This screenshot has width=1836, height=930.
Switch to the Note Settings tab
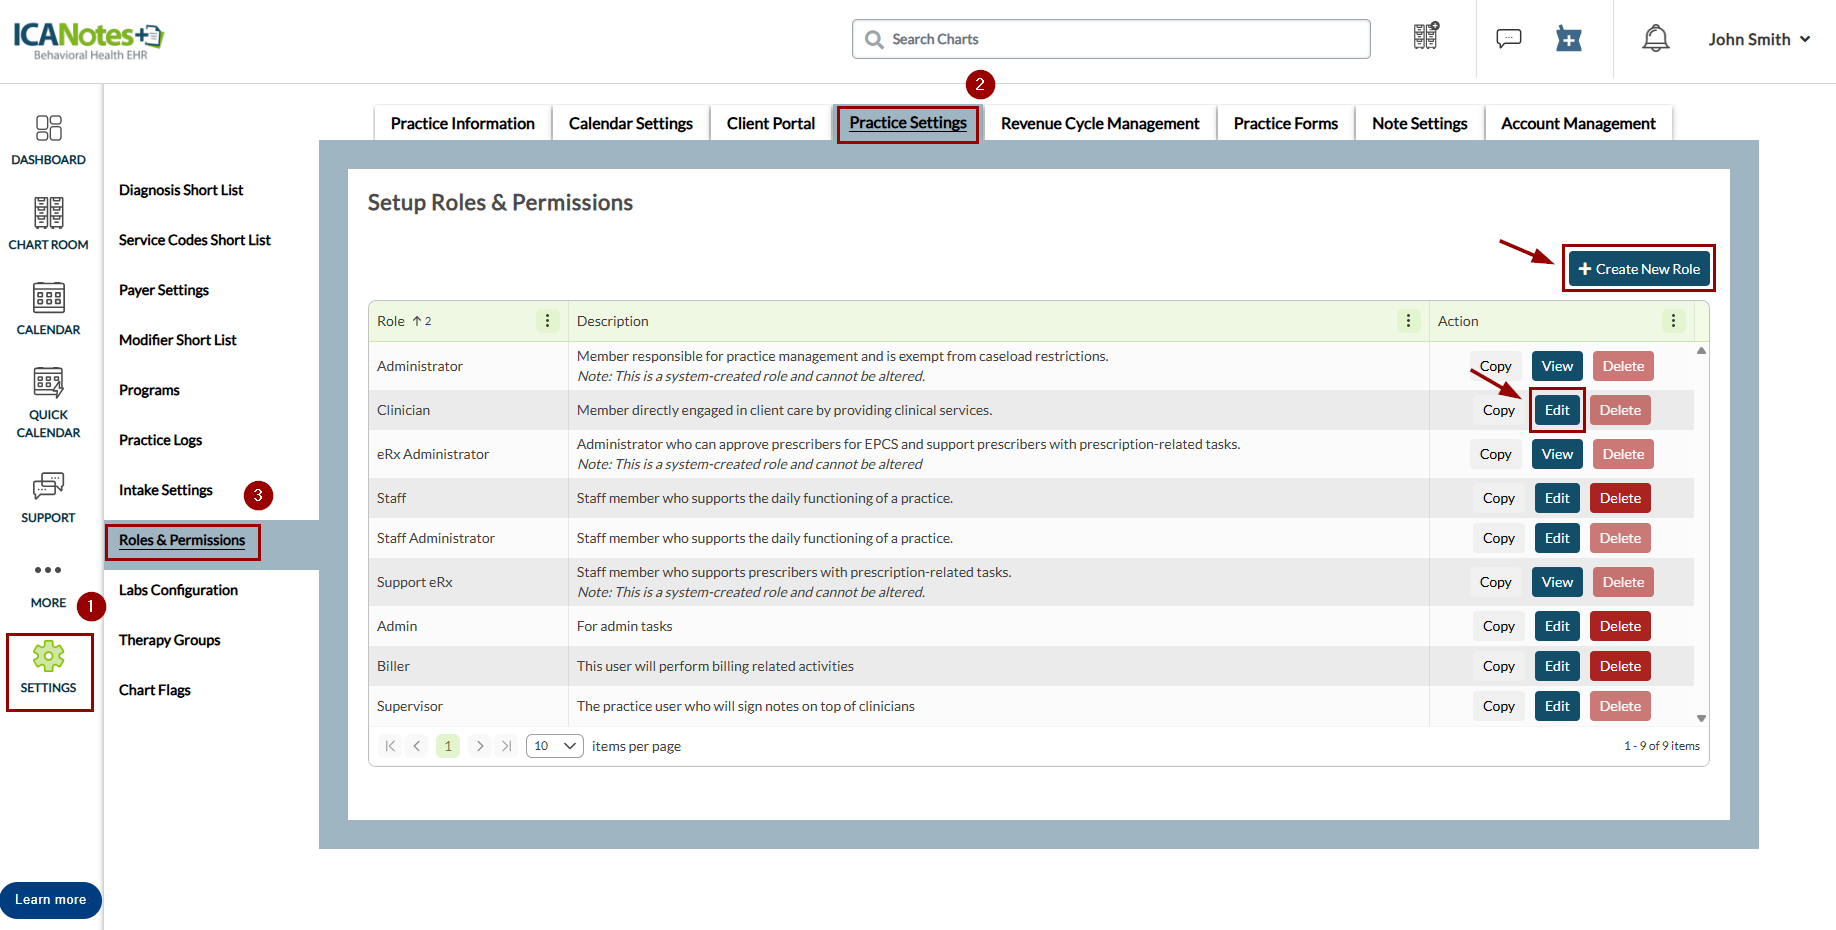[x=1420, y=123]
